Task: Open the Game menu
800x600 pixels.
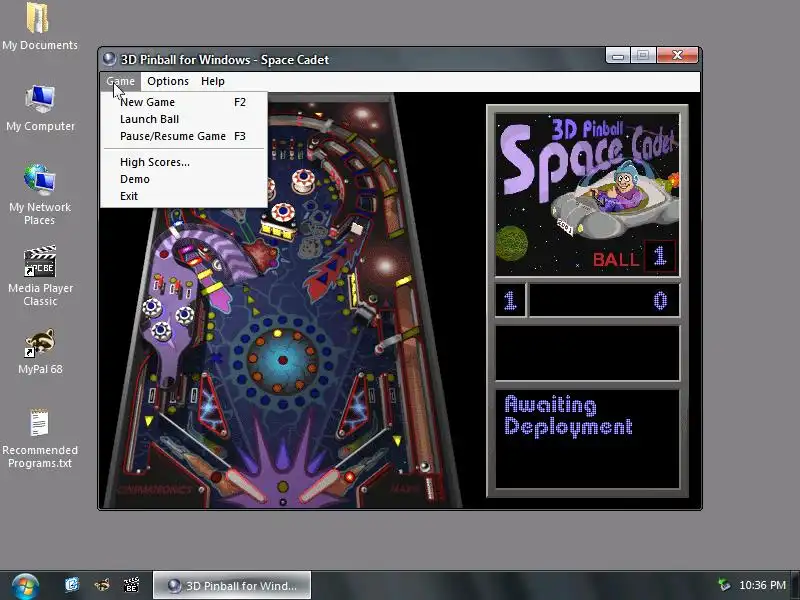Action: pos(120,81)
